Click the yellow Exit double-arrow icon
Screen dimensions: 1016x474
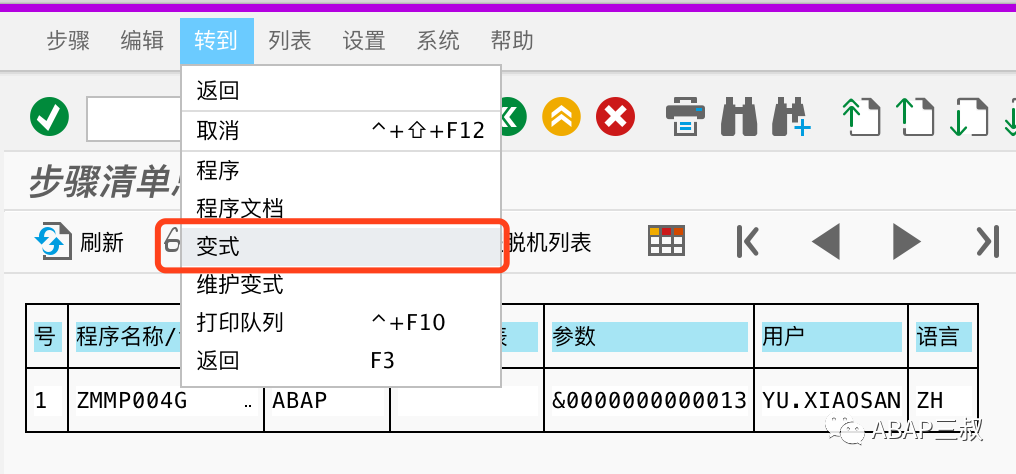[x=561, y=117]
